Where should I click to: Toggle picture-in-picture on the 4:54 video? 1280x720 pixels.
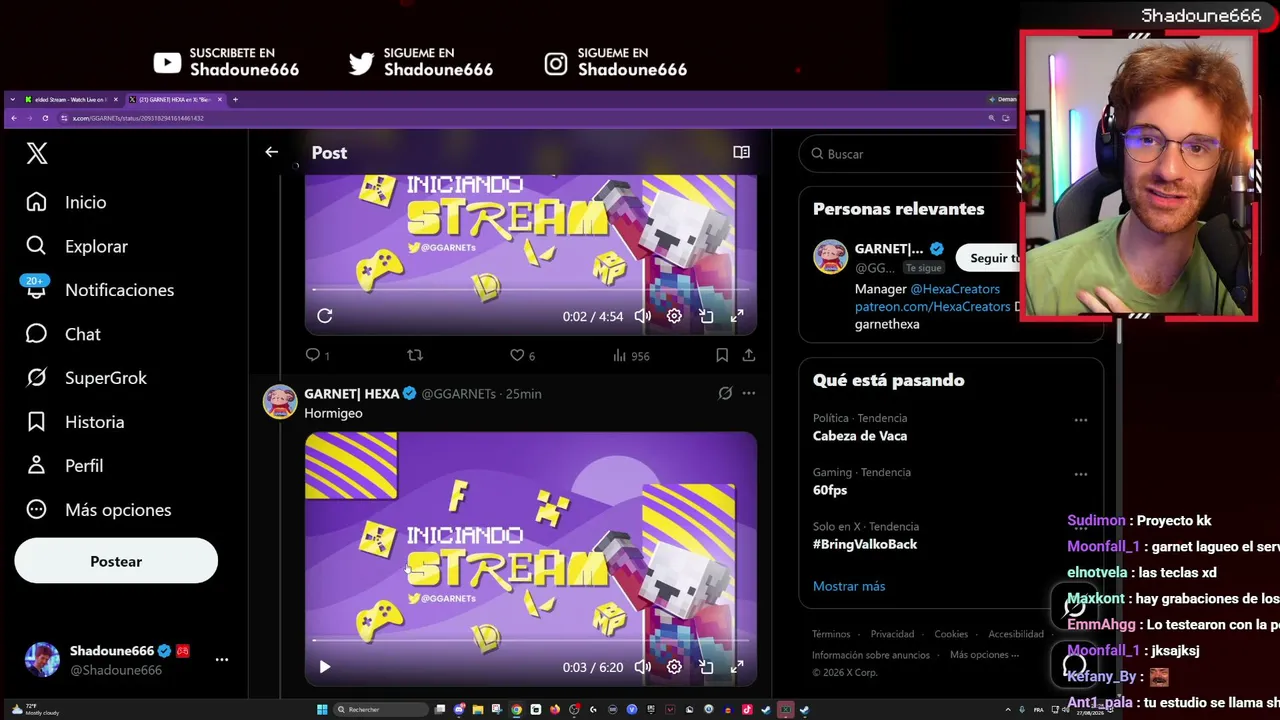point(706,316)
